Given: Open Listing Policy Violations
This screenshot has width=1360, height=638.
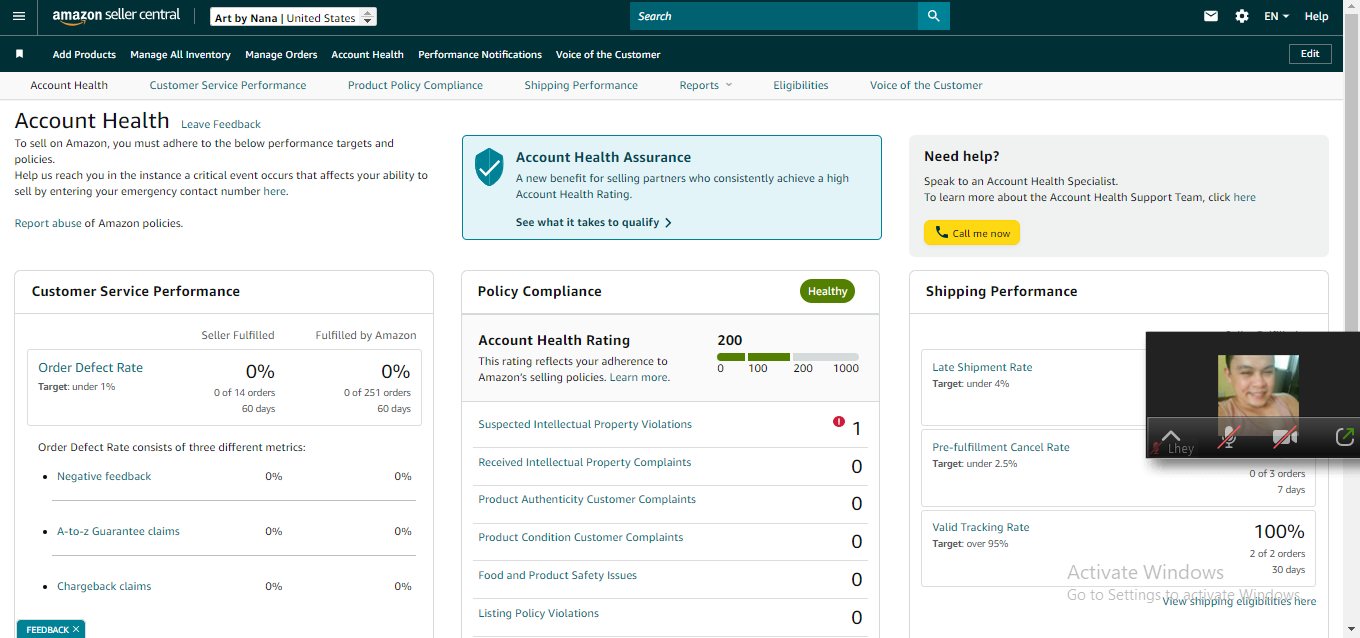Looking at the screenshot, I should (539, 613).
